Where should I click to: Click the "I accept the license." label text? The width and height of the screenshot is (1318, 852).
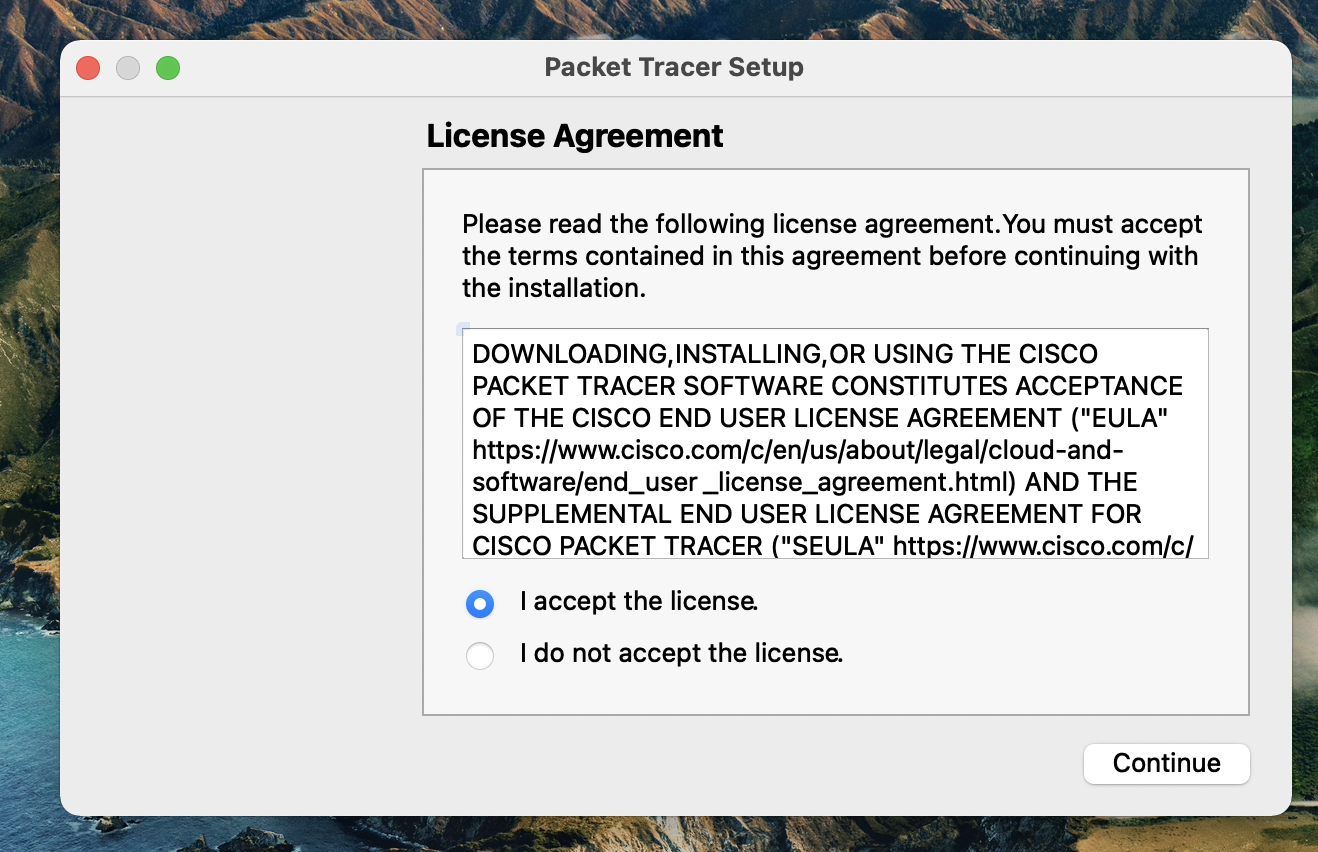[638, 602]
